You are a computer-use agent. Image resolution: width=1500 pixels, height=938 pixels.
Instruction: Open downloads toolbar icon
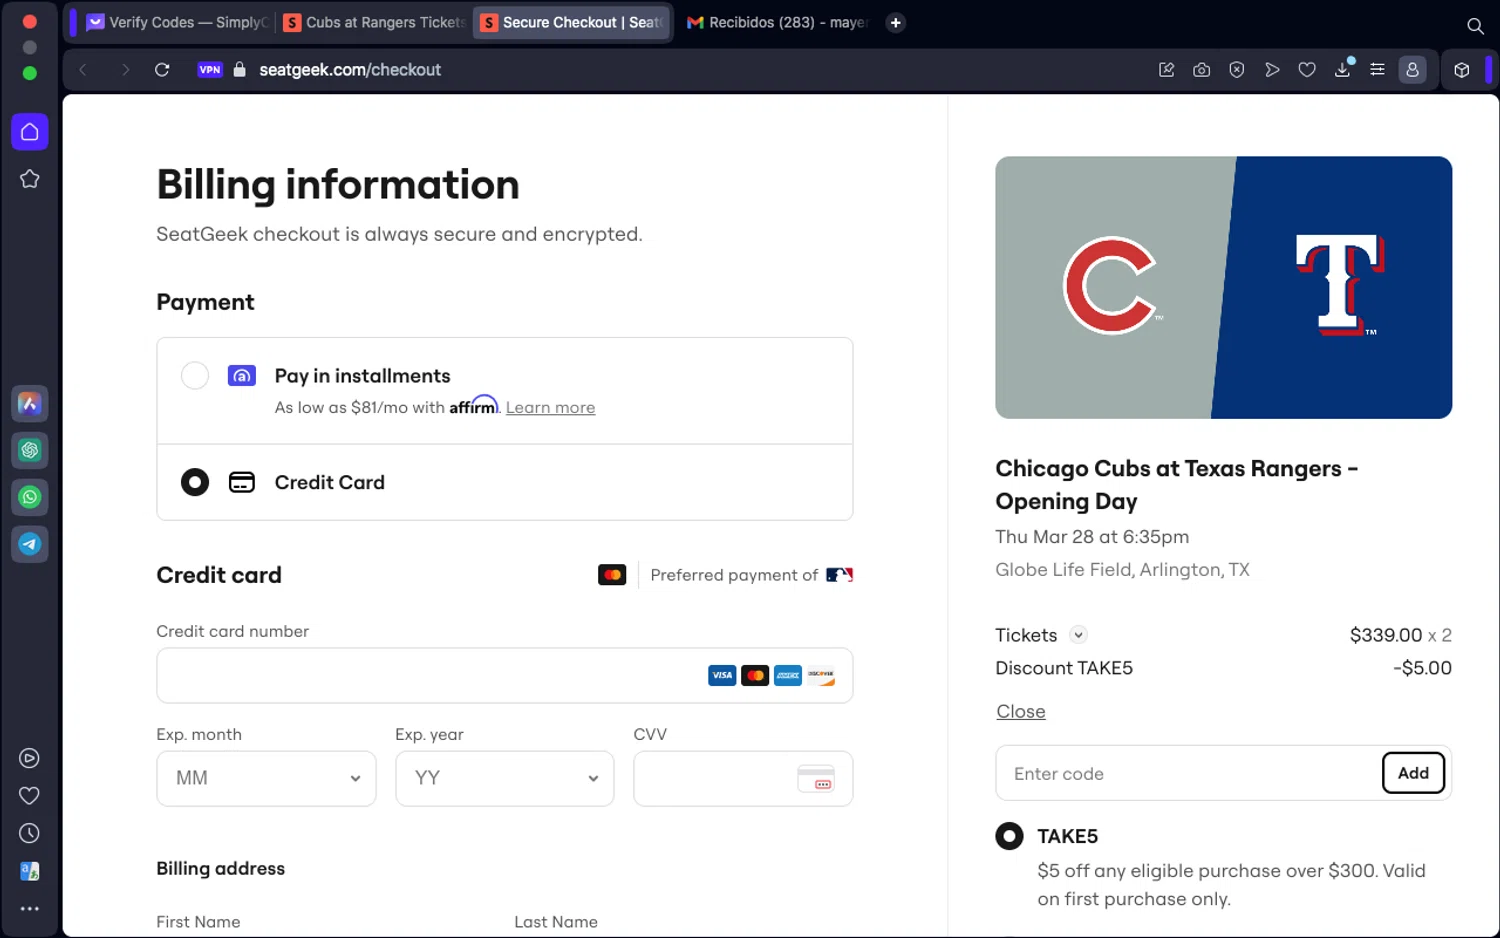[x=1343, y=69]
